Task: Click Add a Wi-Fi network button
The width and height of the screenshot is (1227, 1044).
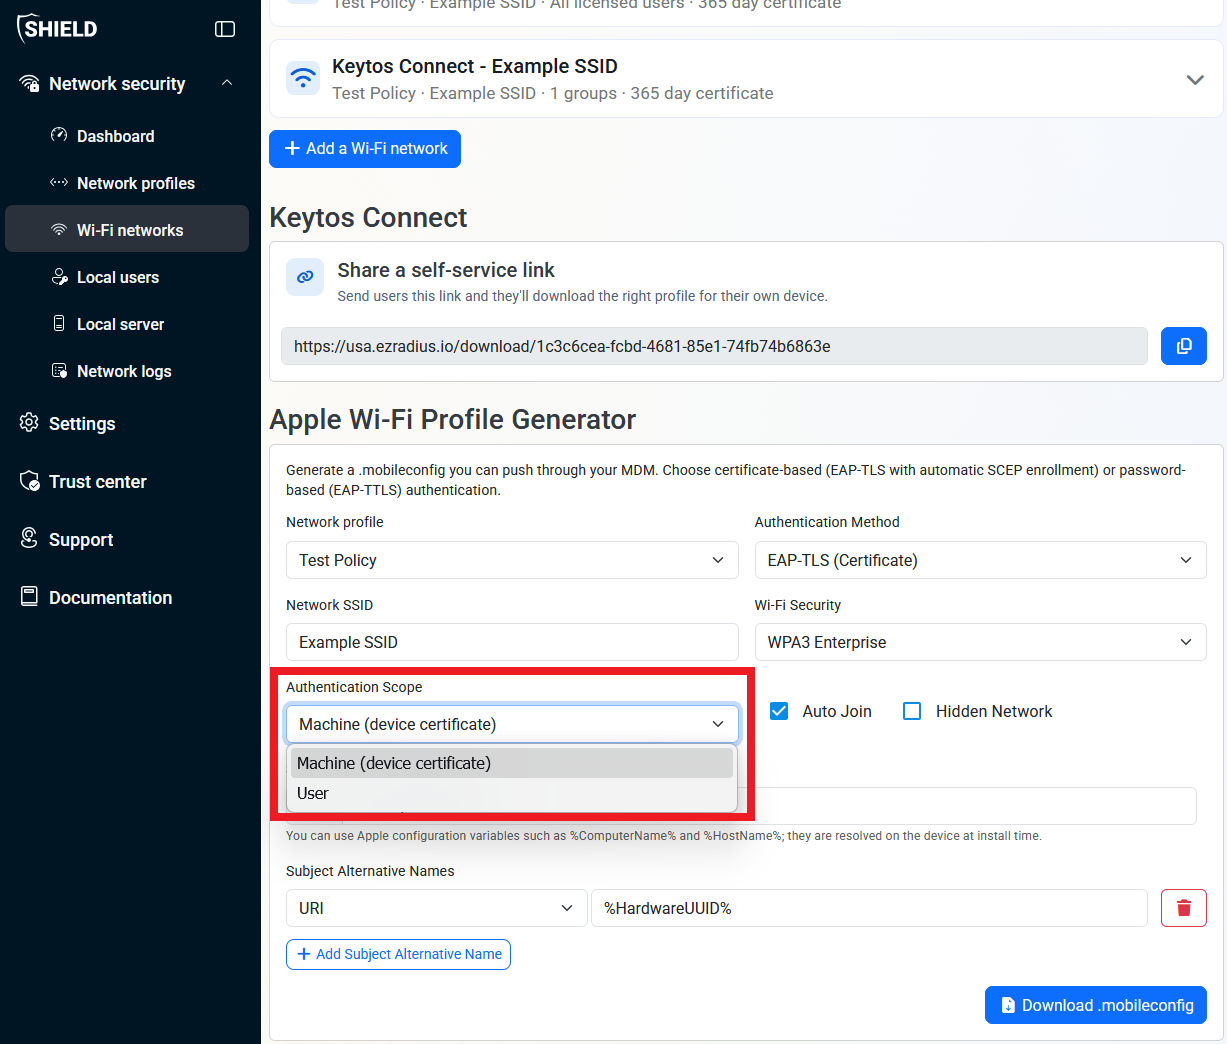Action: 365,148
